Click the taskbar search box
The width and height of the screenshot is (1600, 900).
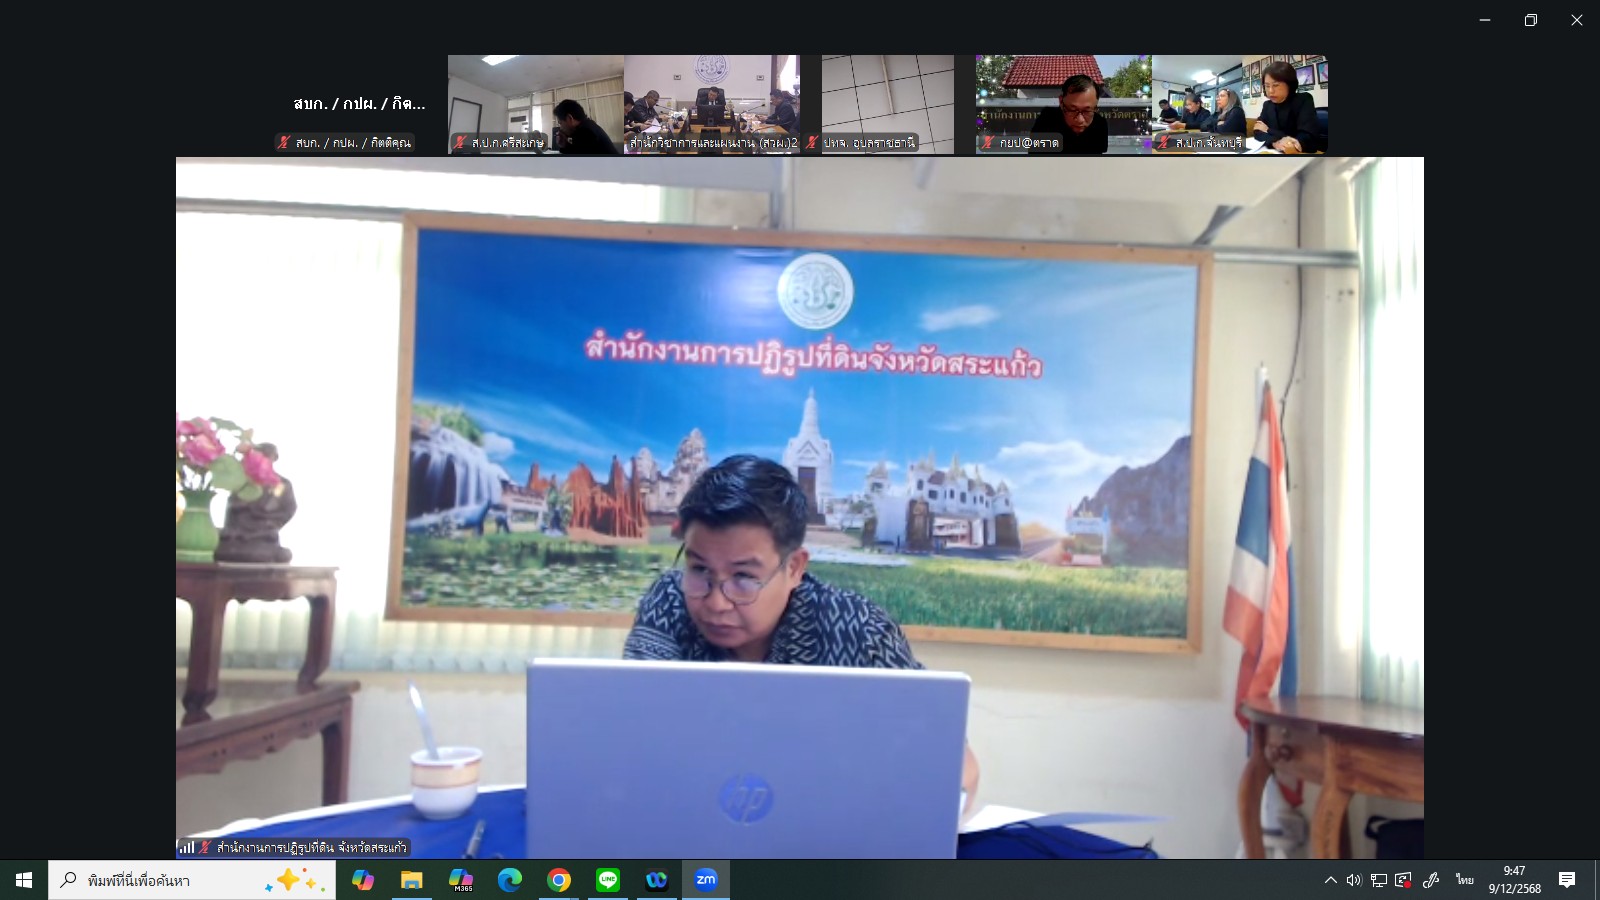190,880
